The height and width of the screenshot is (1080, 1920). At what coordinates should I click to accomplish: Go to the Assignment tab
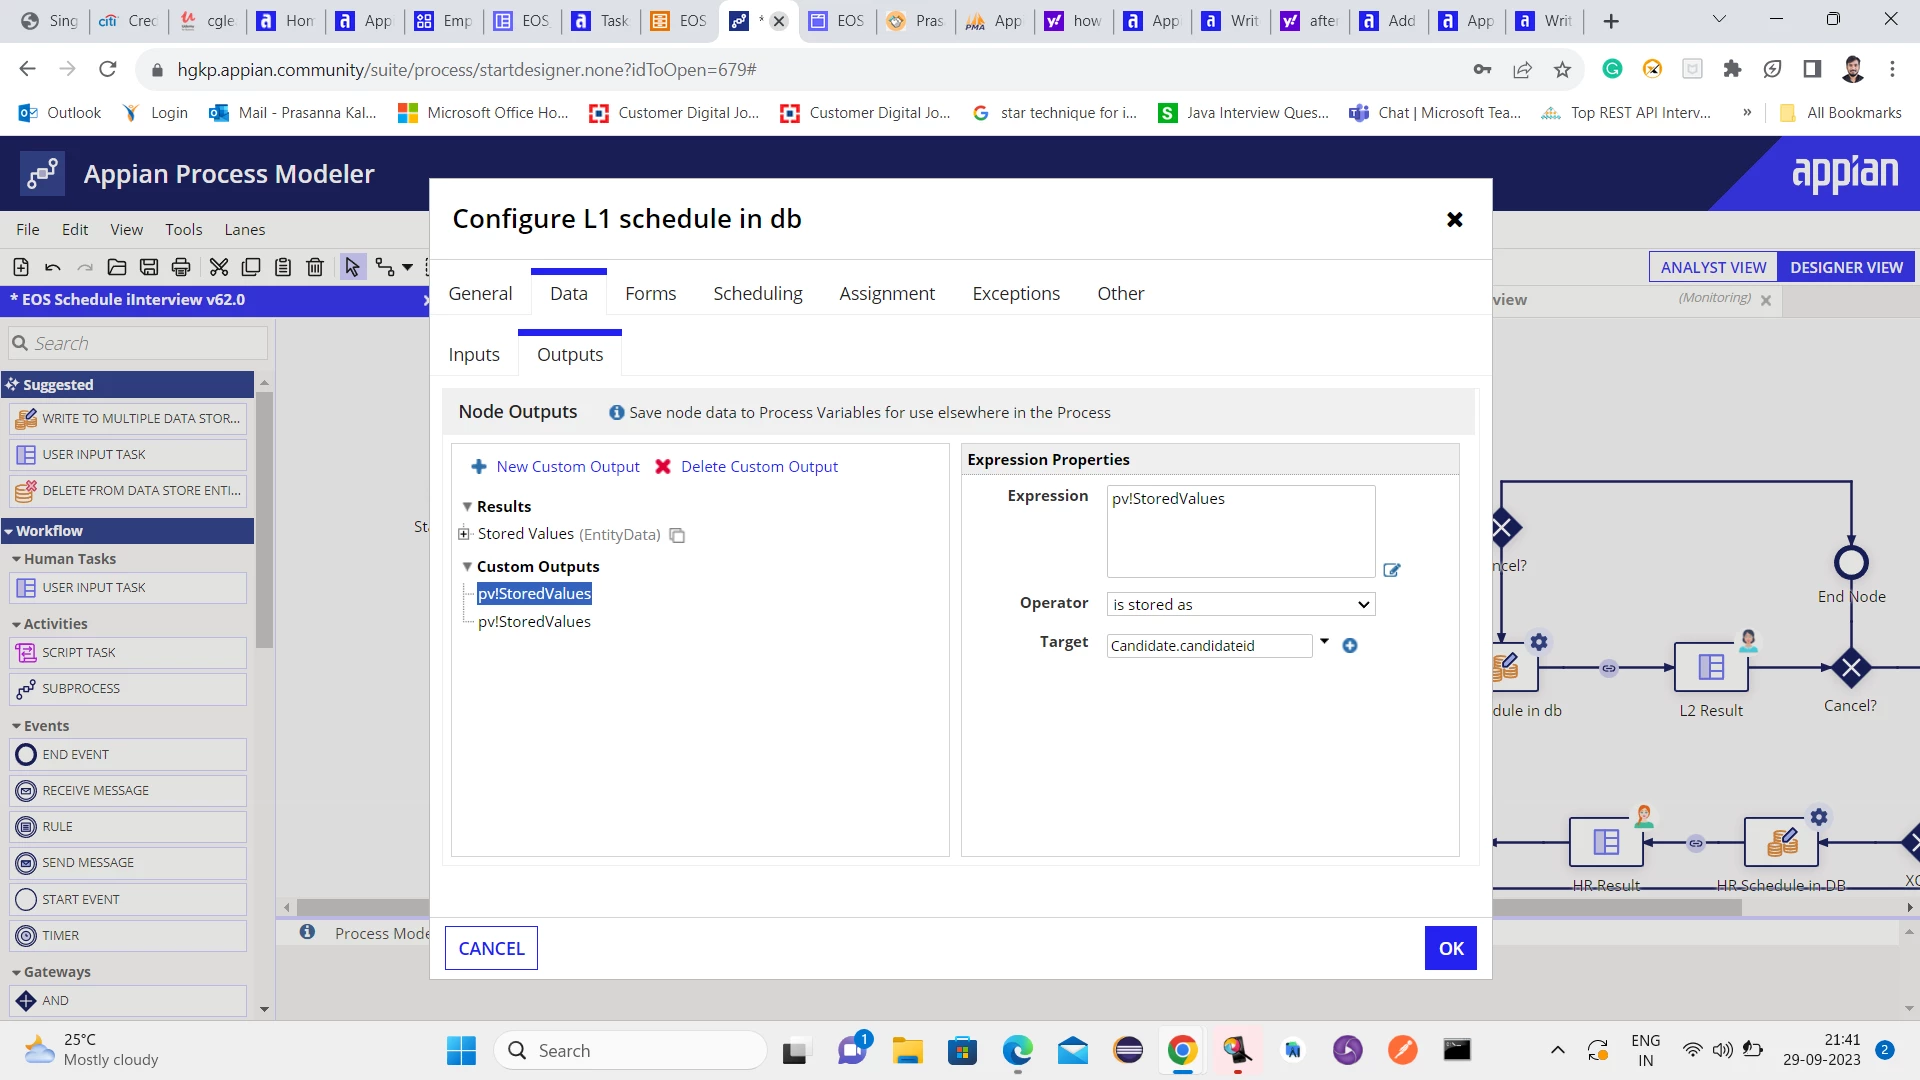tap(887, 293)
